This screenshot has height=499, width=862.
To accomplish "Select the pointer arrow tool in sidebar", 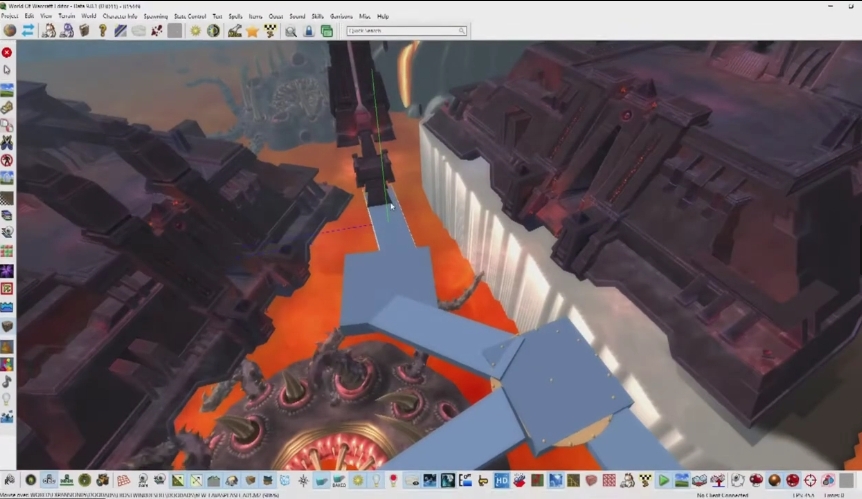I will click(x=7, y=70).
